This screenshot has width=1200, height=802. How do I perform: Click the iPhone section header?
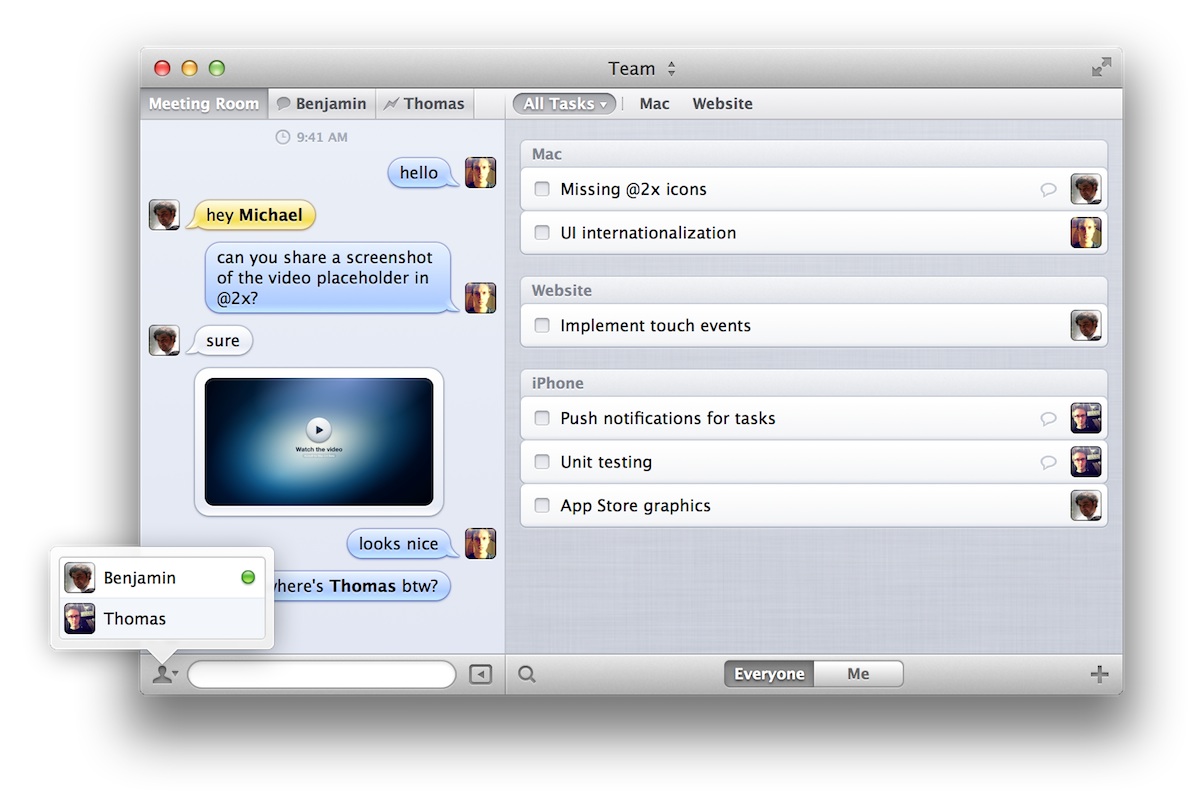[814, 383]
